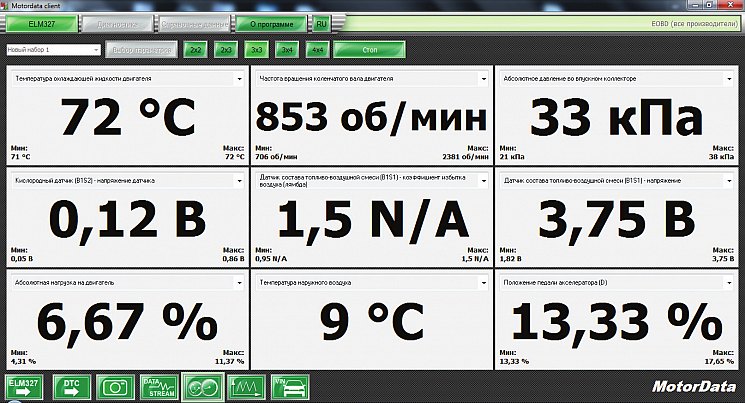Click the min 21 кПа reading

512,156
